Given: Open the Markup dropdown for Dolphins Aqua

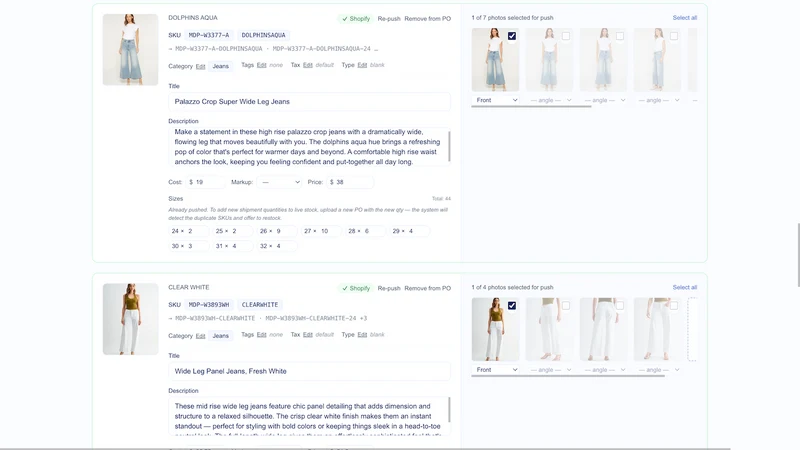Looking at the screenshot, I should (x=280, y=182).
